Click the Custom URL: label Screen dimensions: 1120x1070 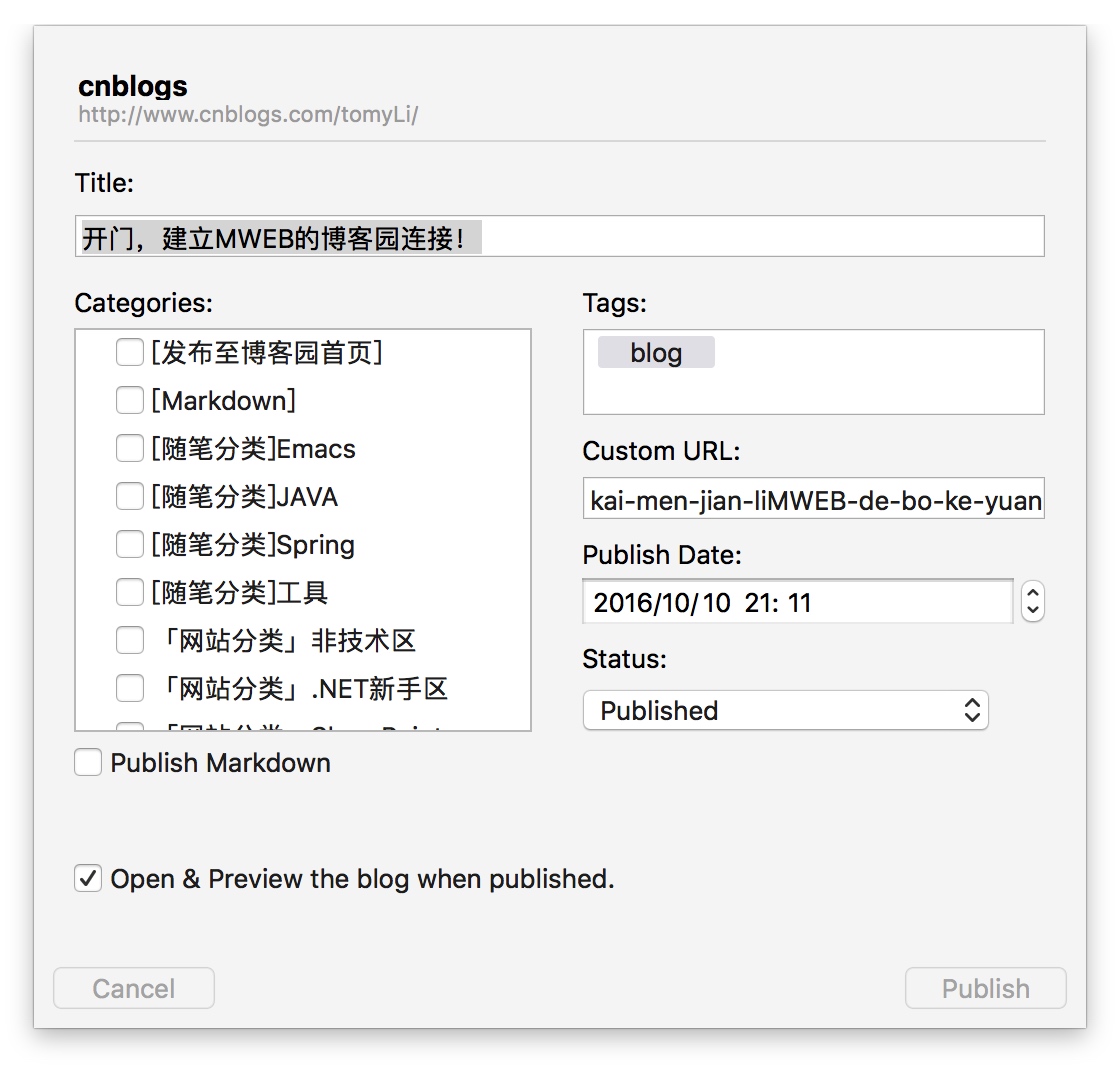pos(661,451)
